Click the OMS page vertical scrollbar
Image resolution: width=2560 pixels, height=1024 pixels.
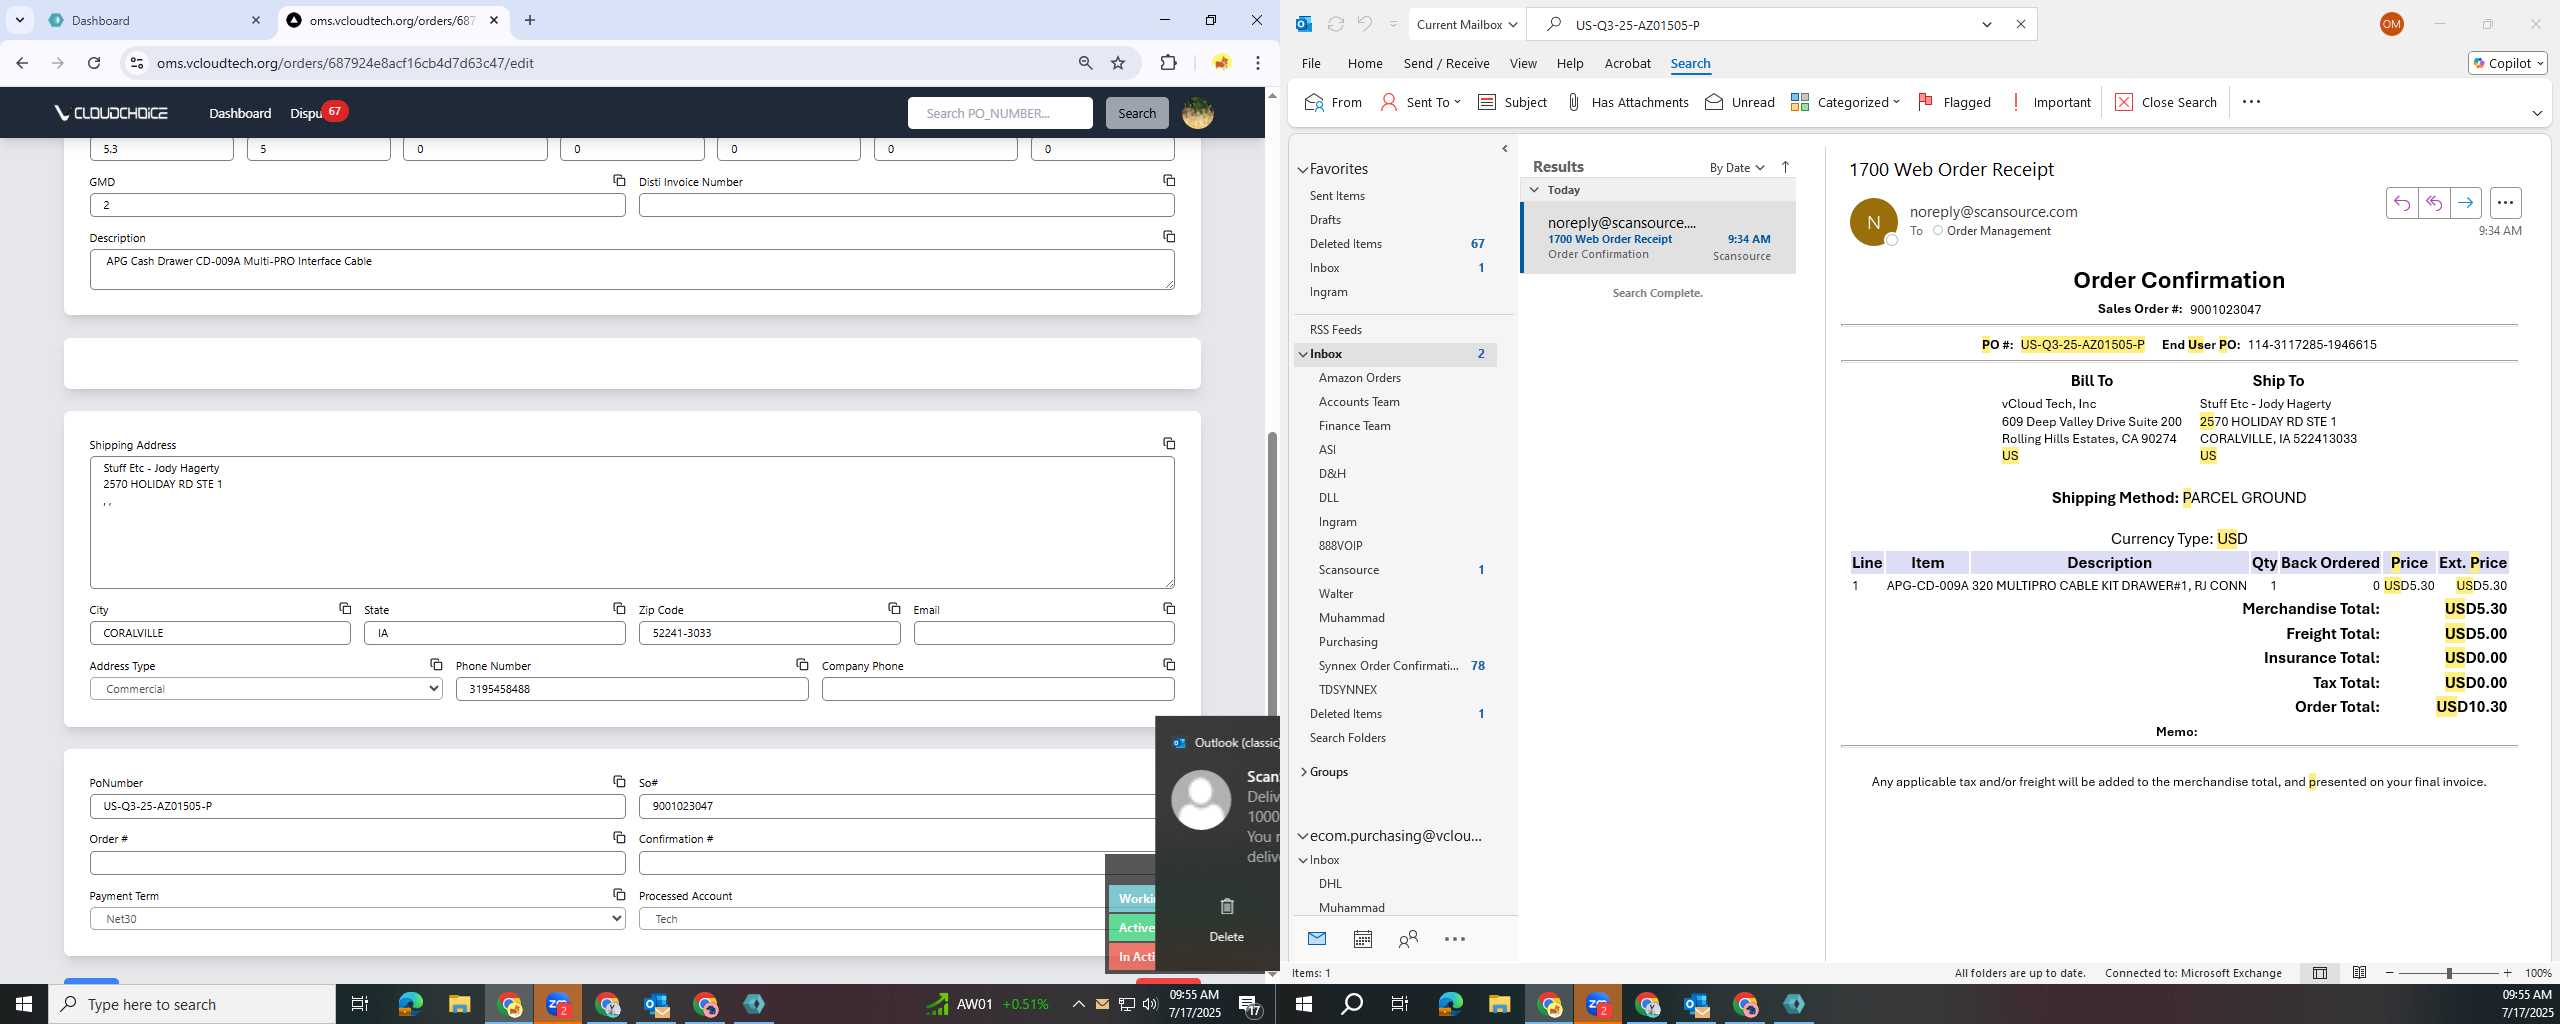click(1272, 575)
